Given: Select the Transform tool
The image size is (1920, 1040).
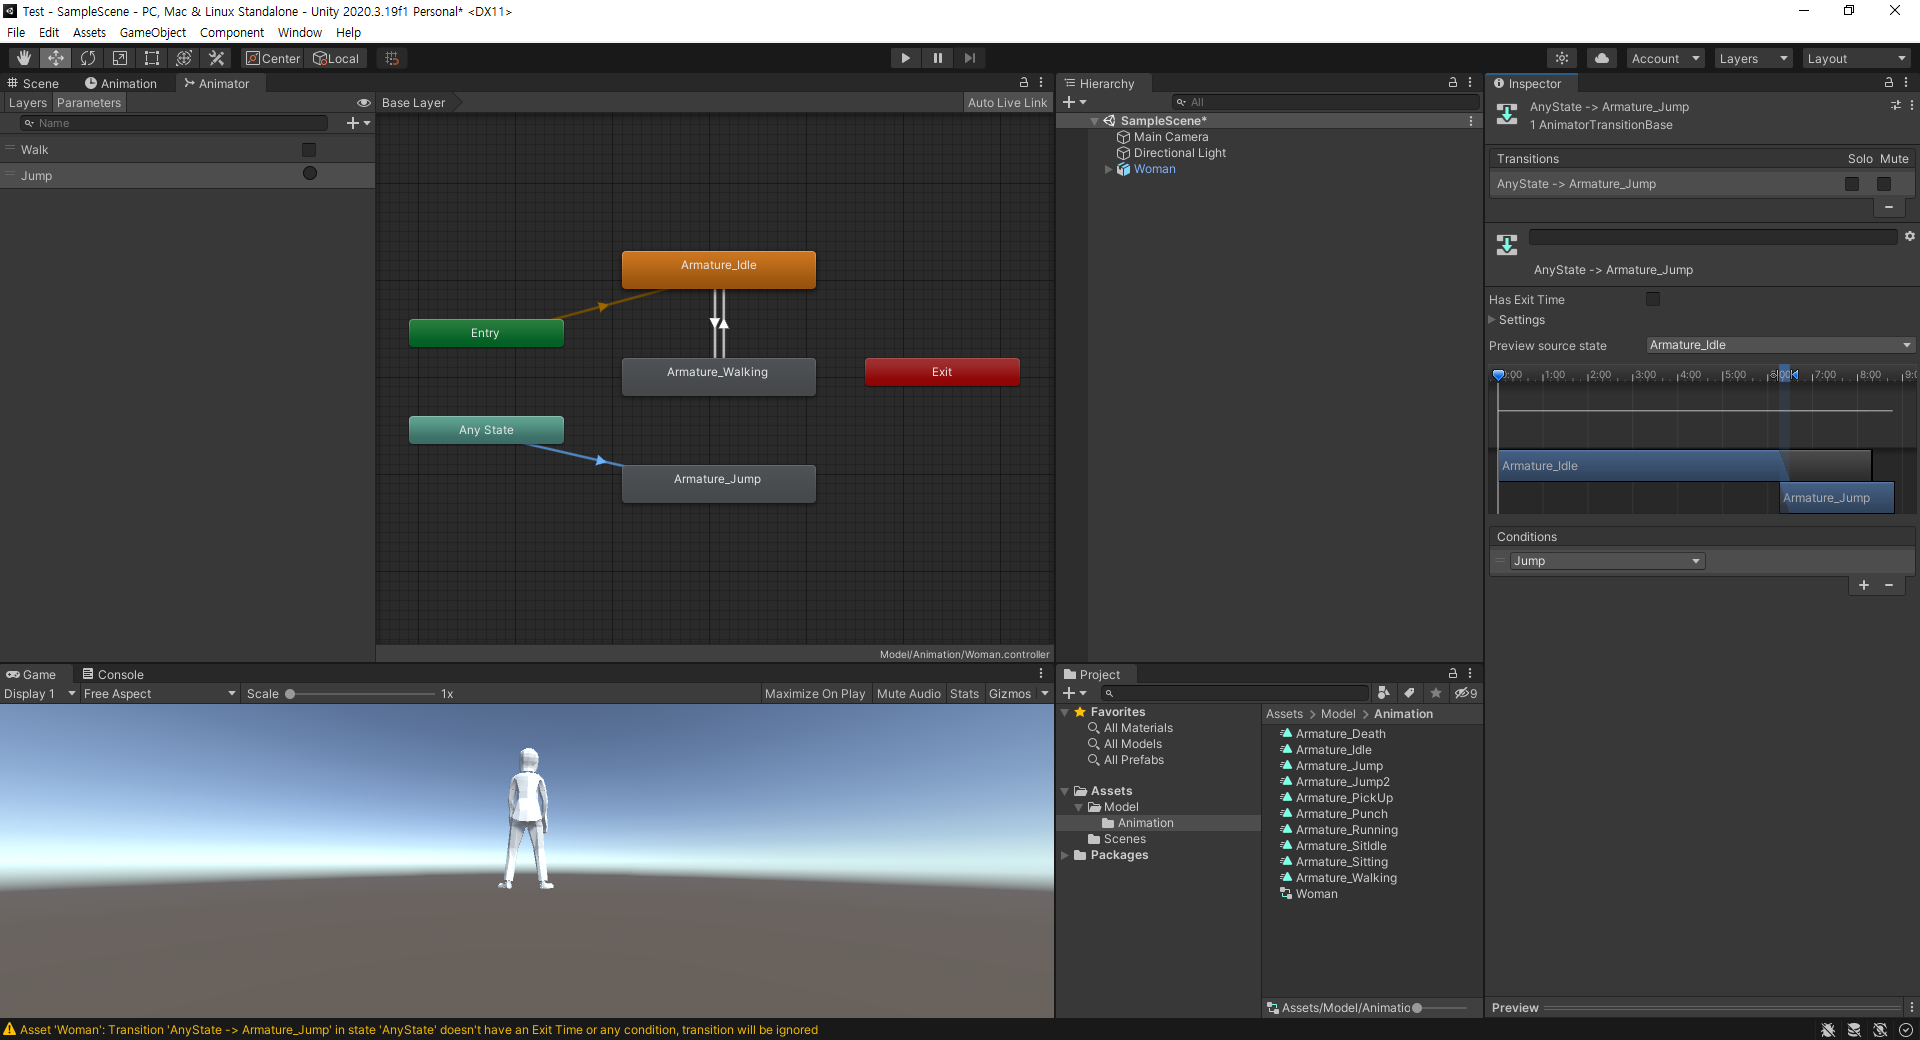Looking at the screenshot, I should click(x=184, y=58).
